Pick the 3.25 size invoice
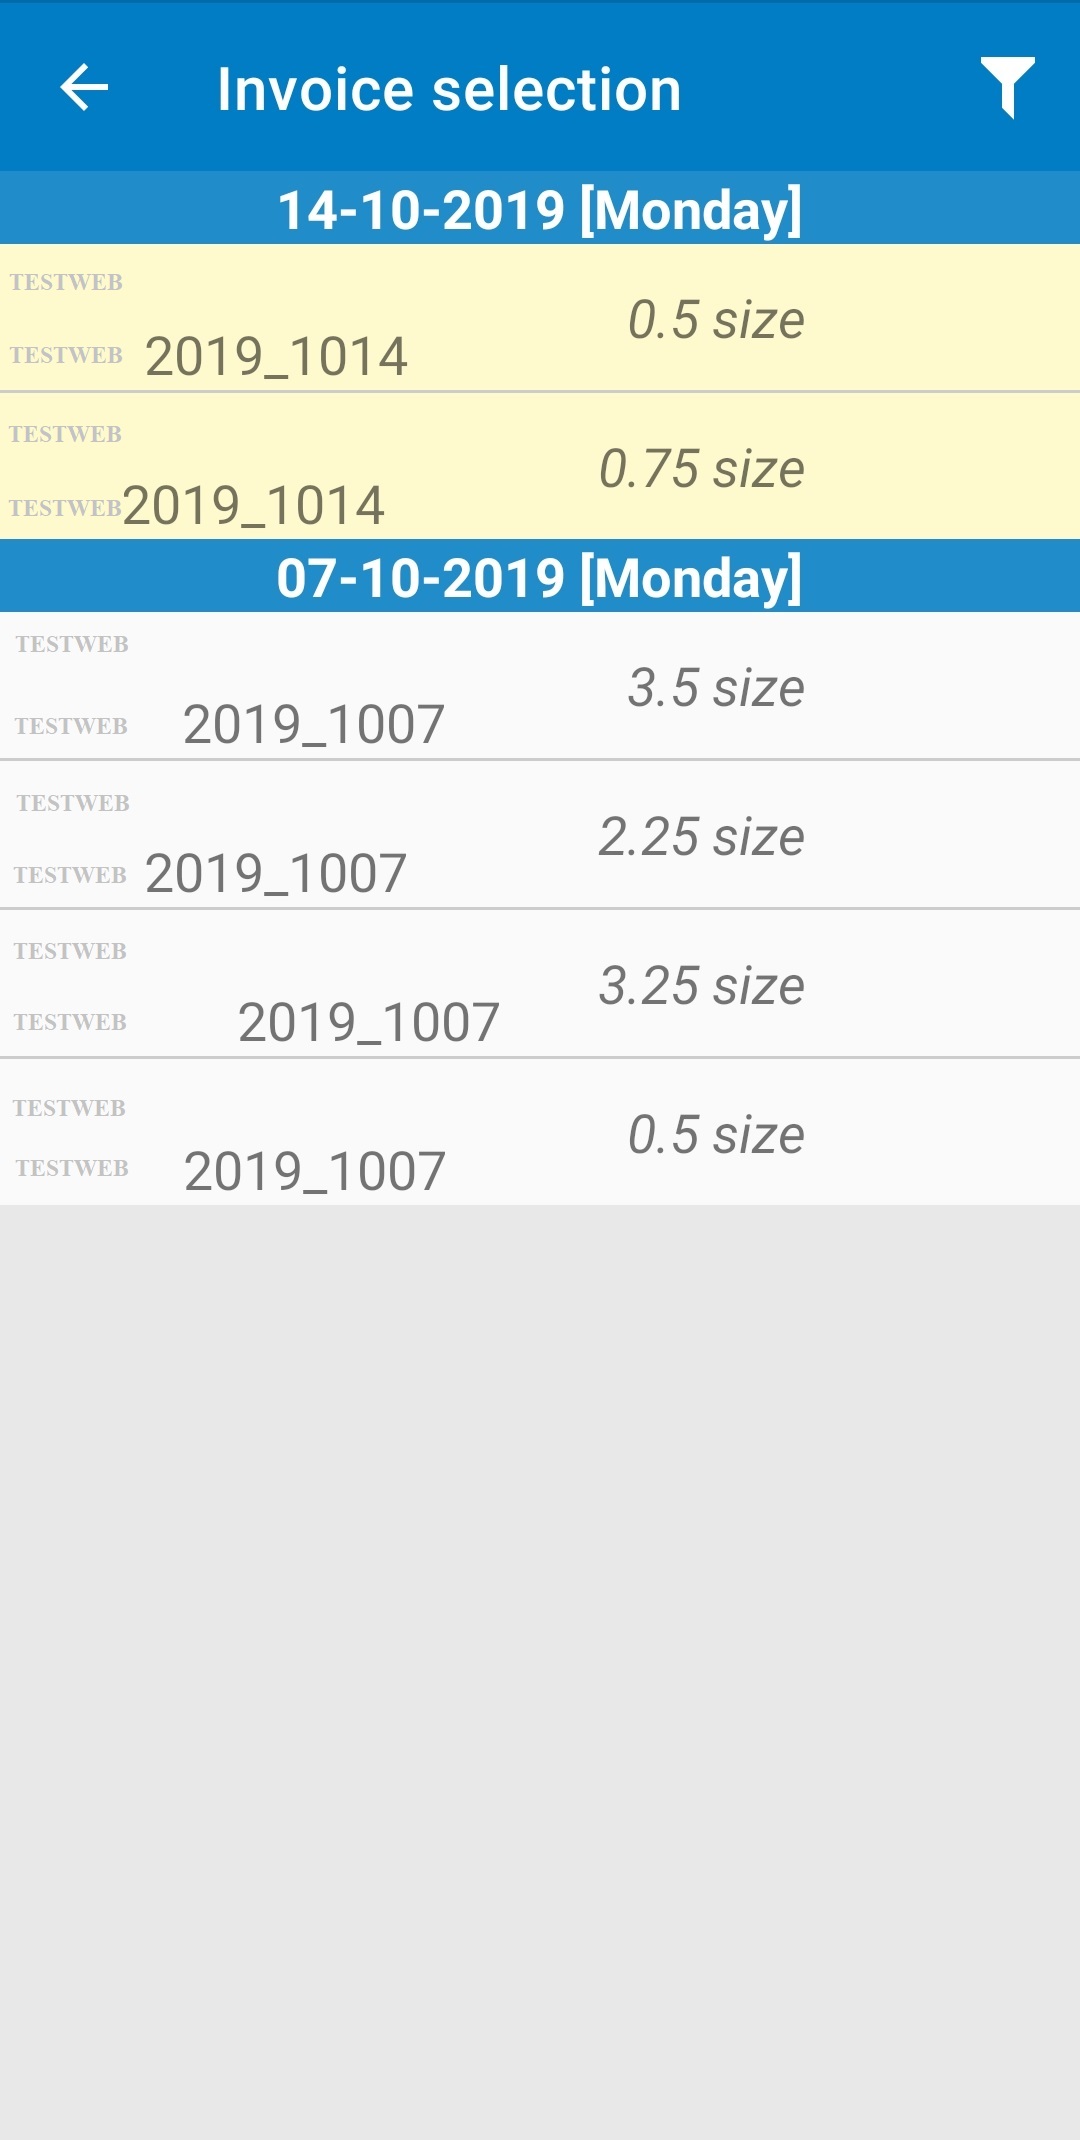 pos(701,985)
